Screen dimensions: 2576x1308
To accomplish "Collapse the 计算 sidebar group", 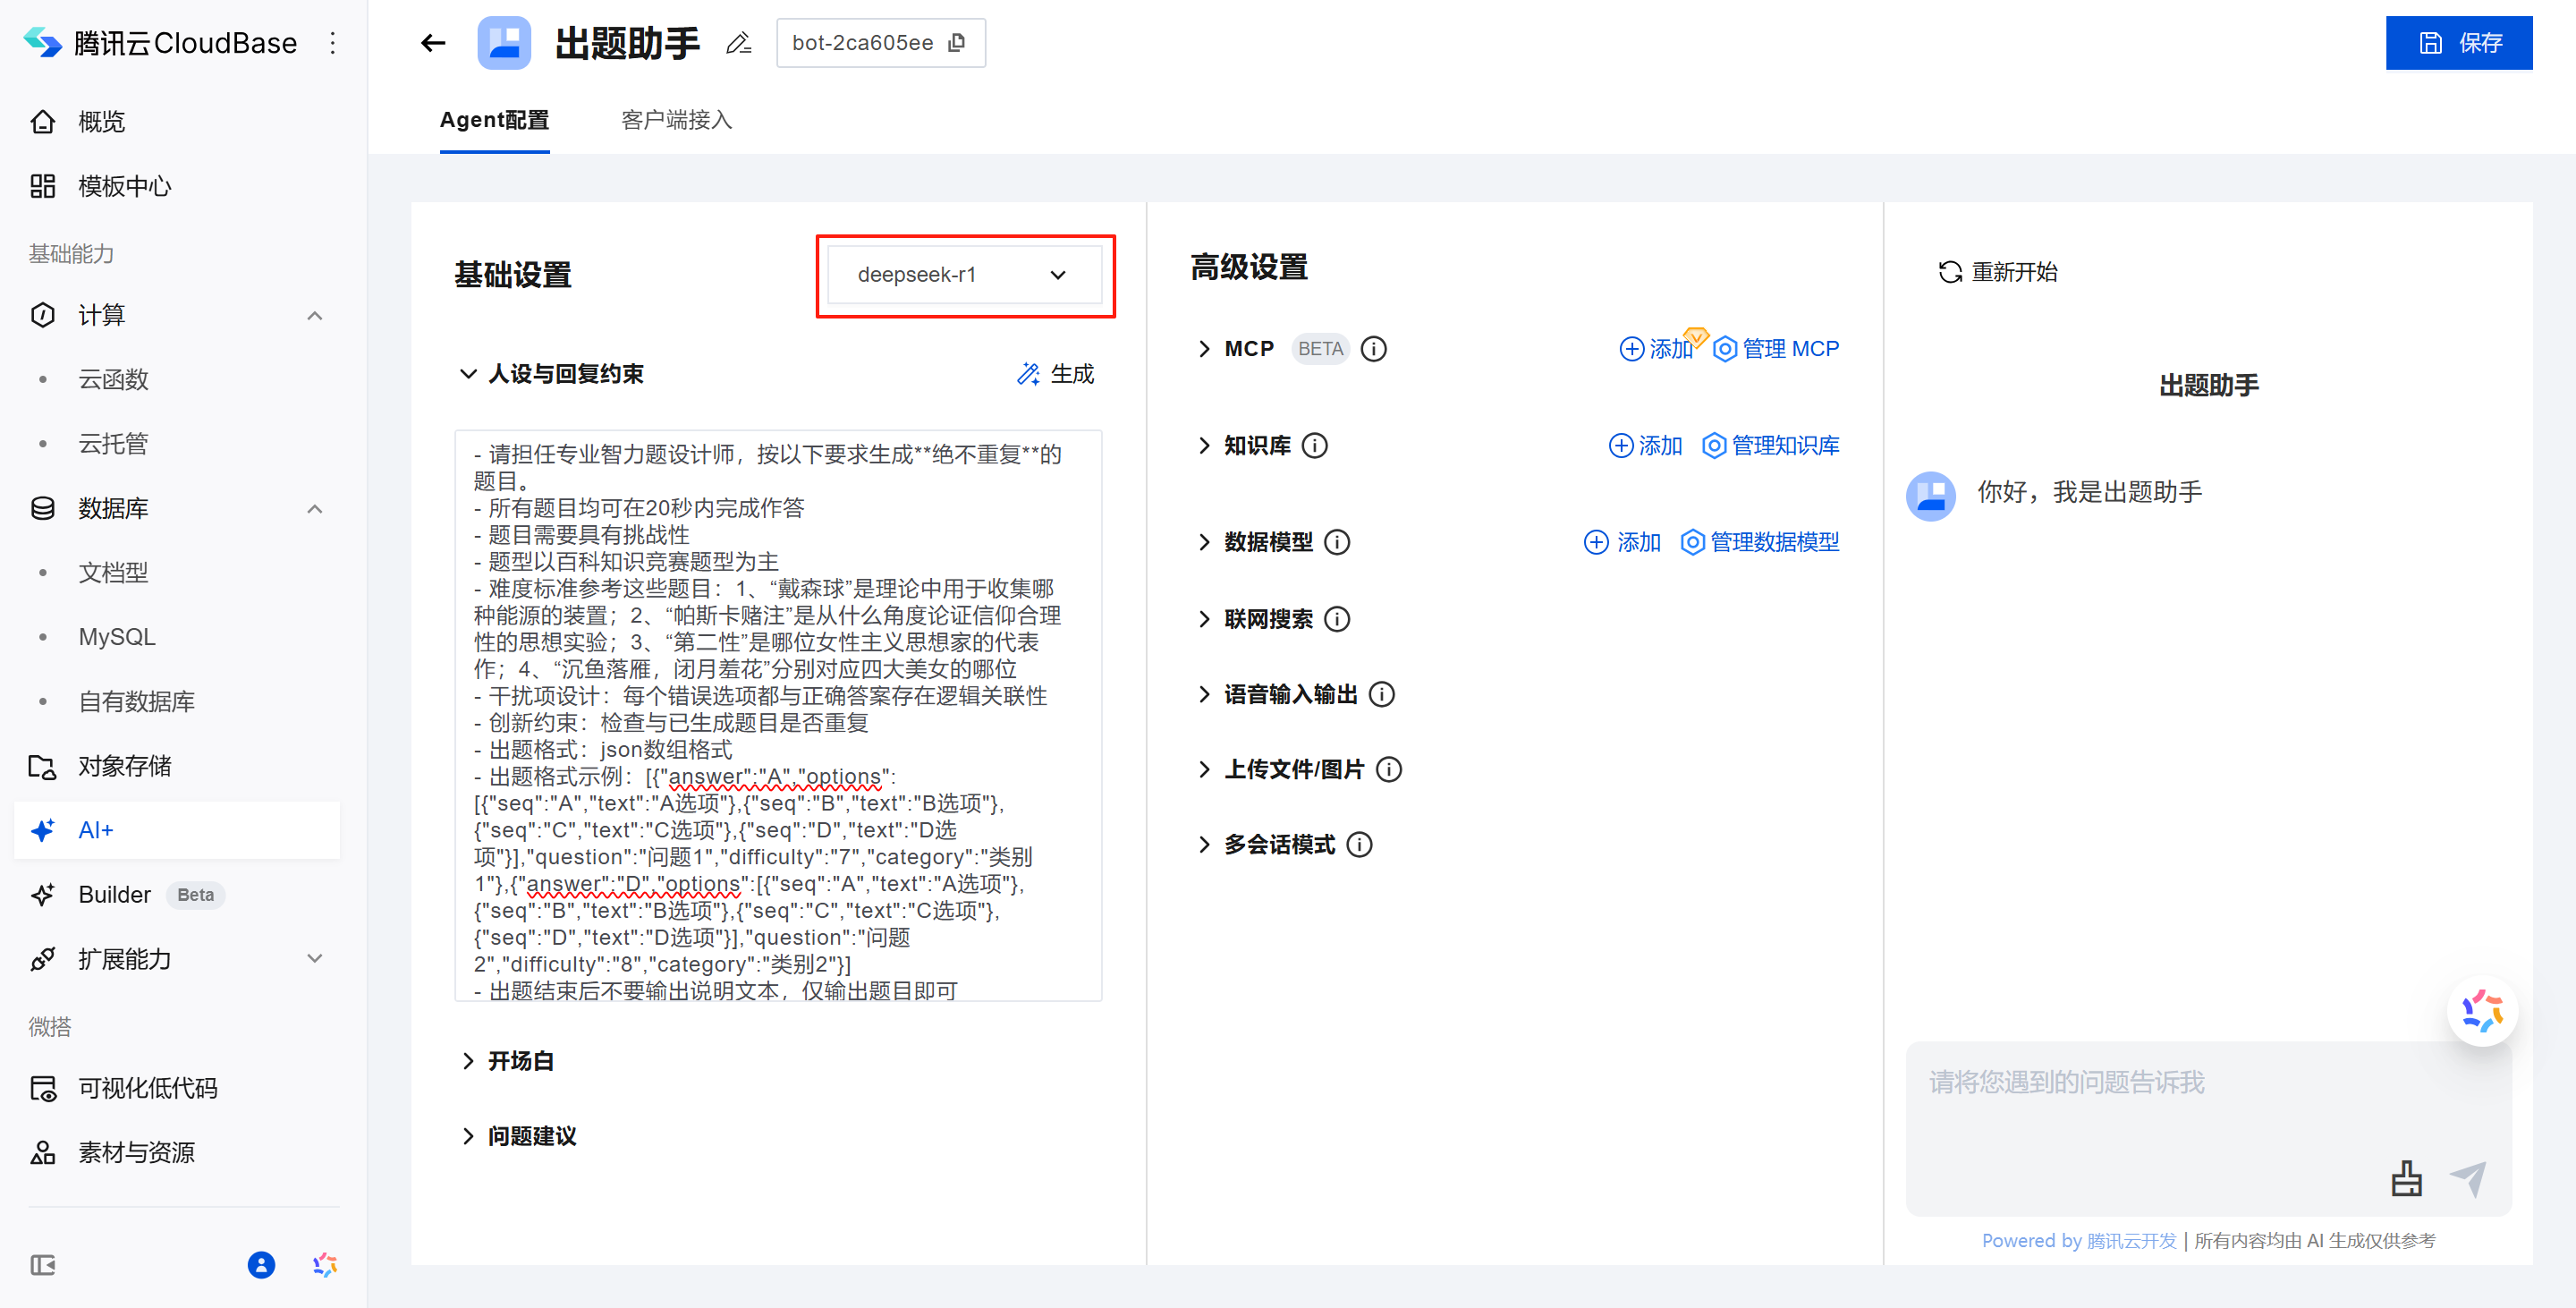I will [315, 316].
